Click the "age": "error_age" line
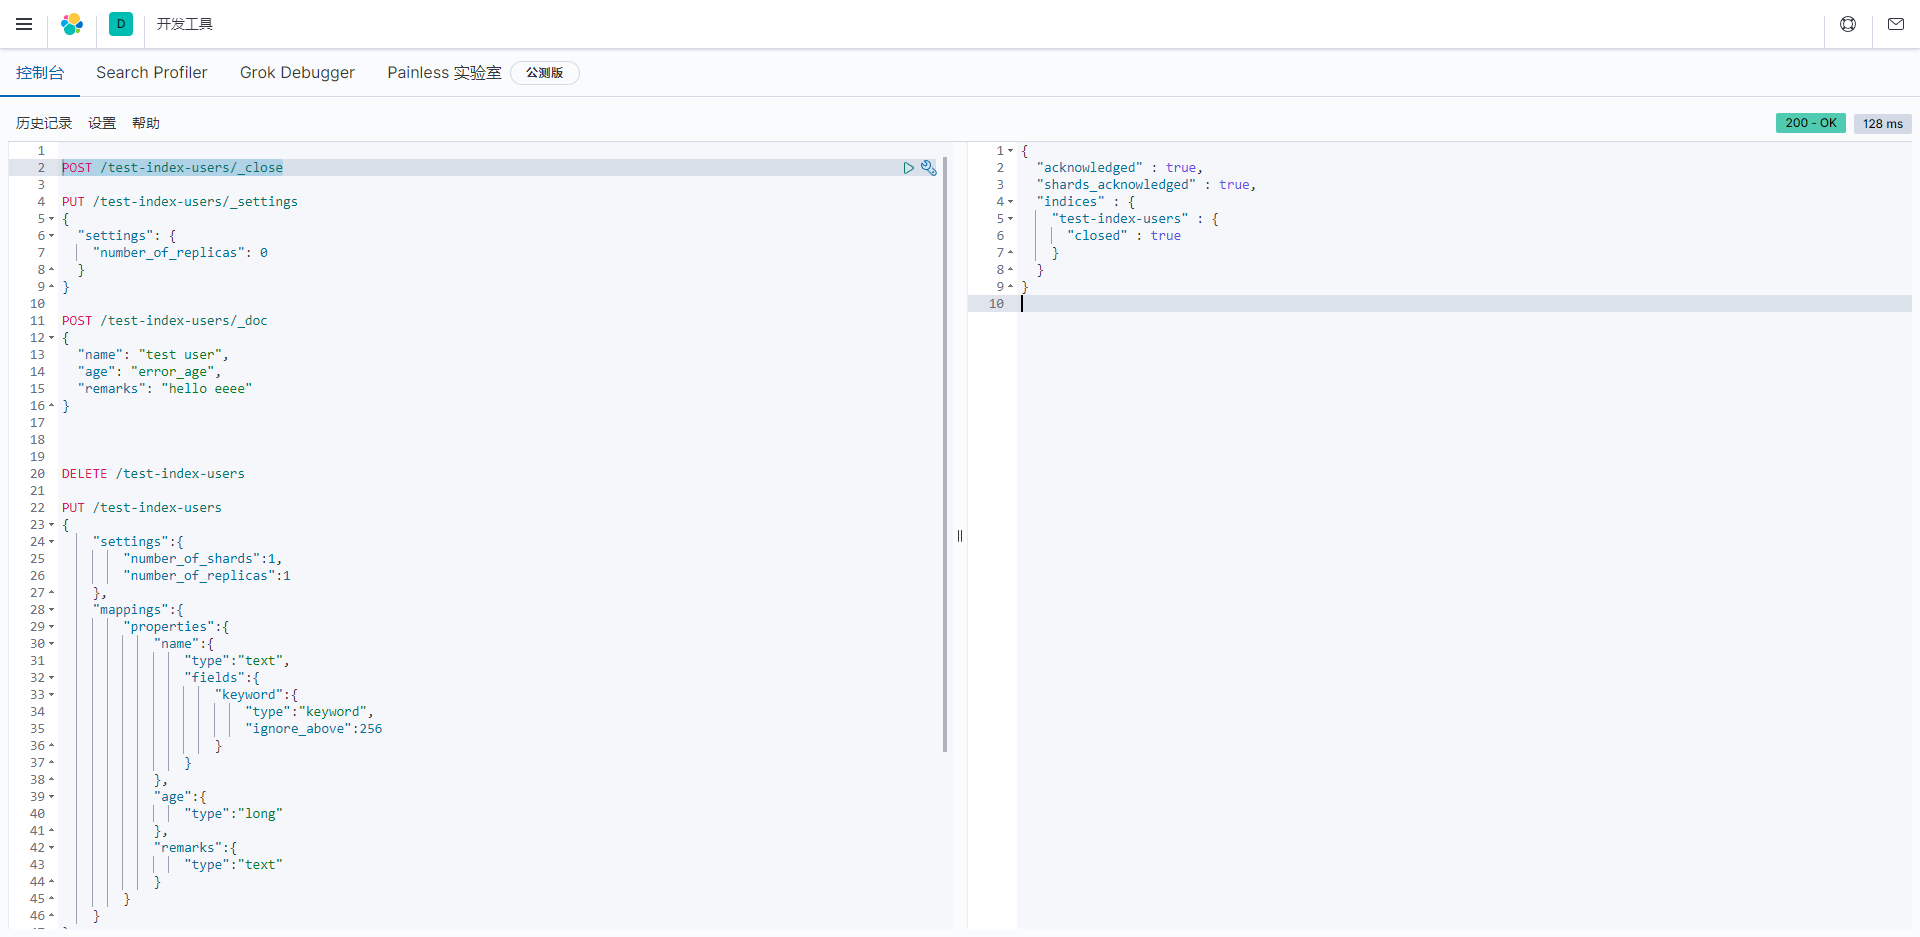The height and width of the screenshot is (937, 1920). point(149,372)
